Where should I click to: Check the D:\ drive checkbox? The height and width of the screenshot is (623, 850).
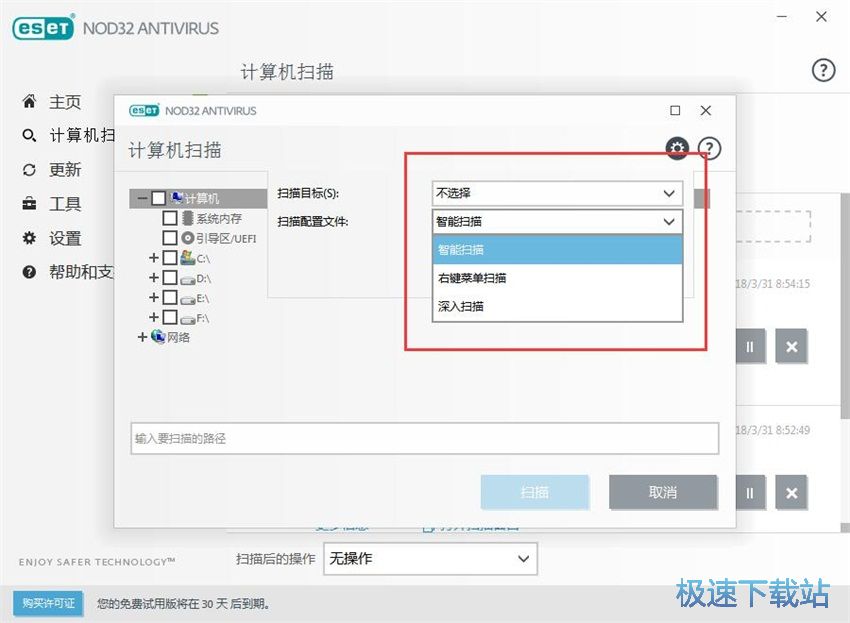(x=170, y=277)
